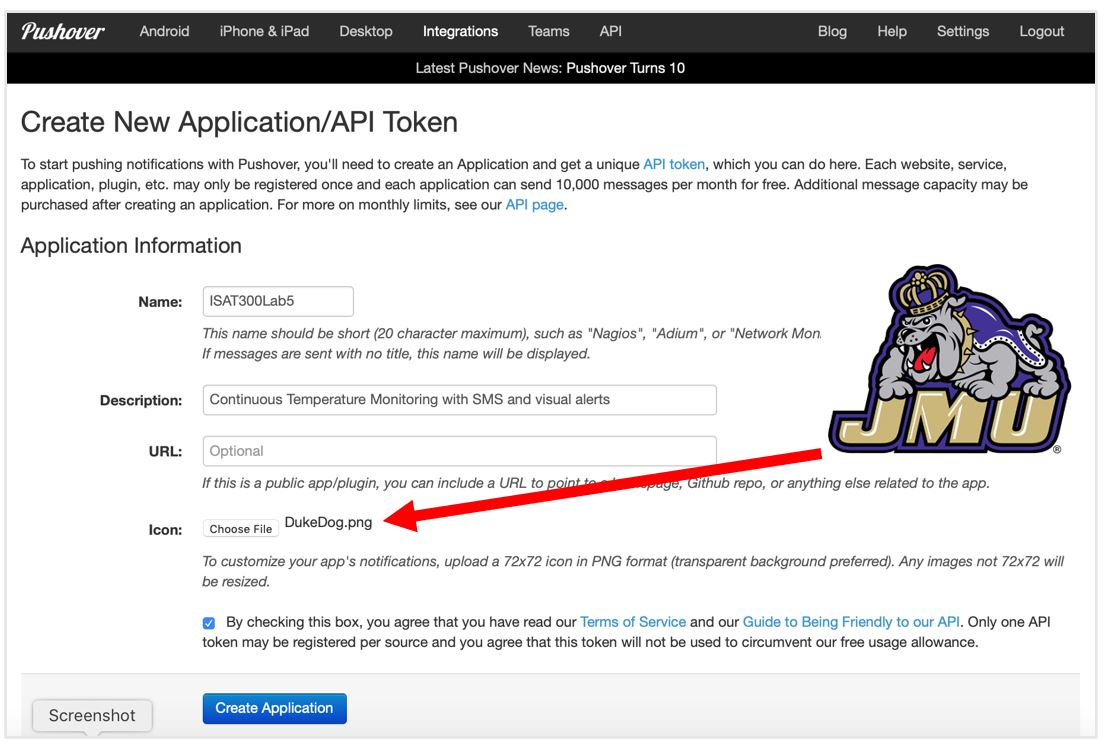
Task: Open the Android menu item
Action: coord(165,31)
